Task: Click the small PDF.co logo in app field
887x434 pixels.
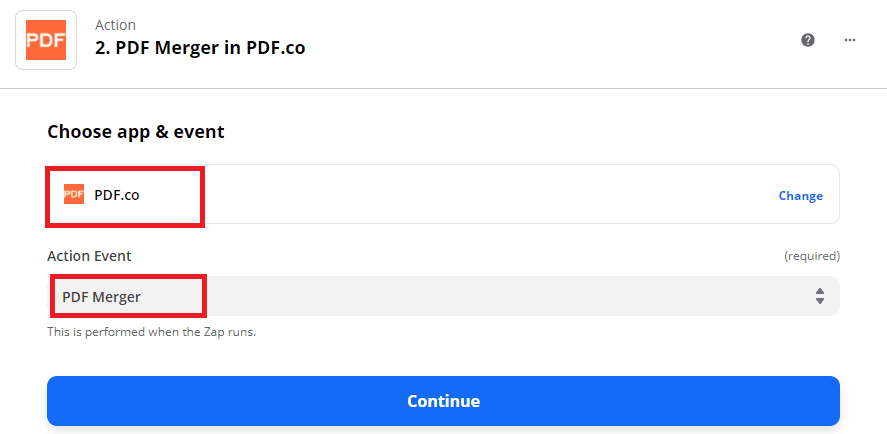Action: (x=74, y=194)
